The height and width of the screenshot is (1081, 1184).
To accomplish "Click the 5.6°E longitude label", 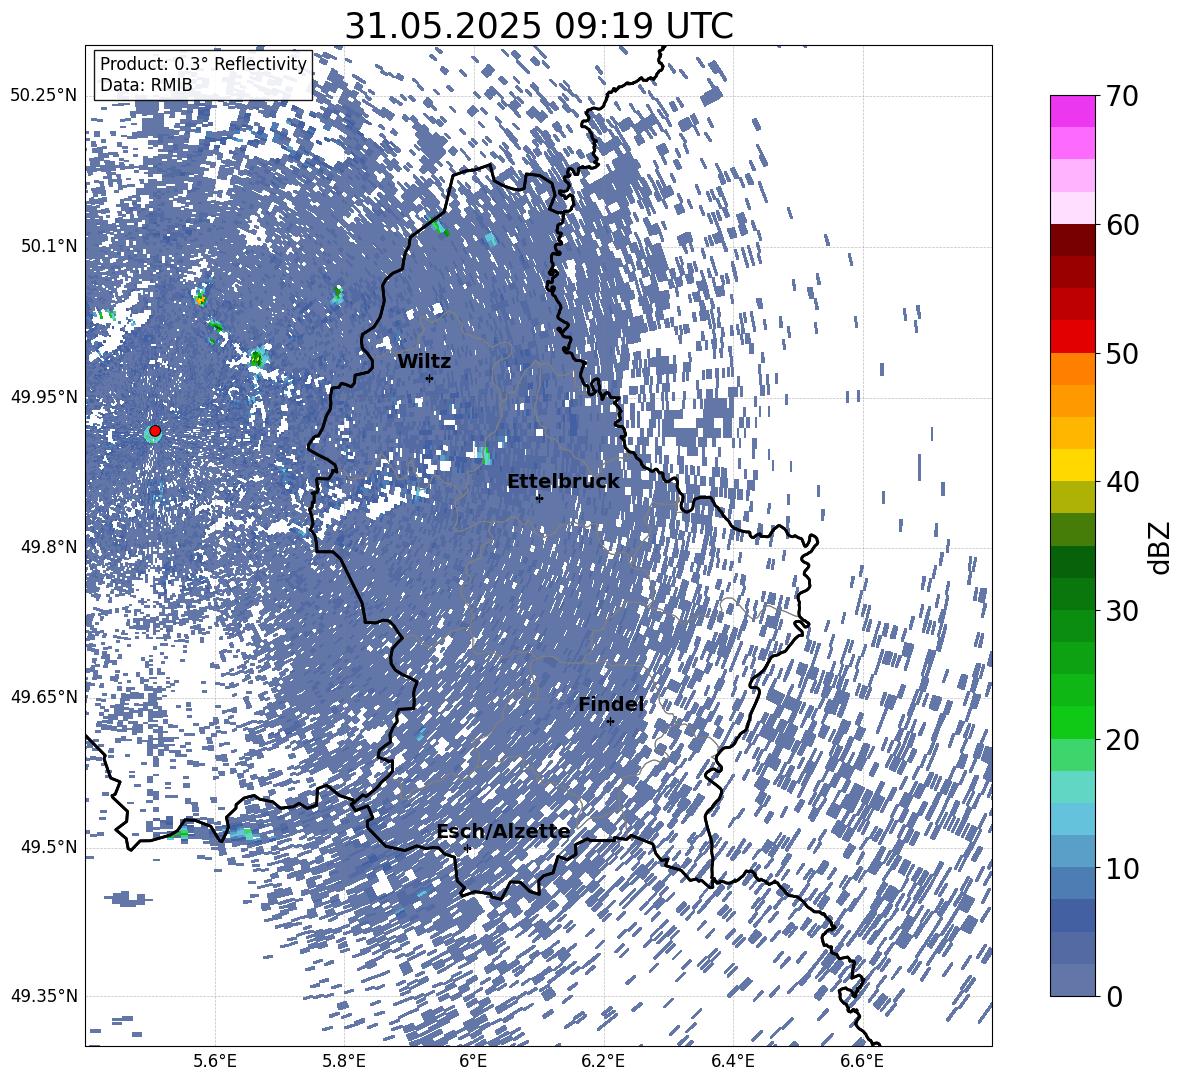I will [215, 1061].
